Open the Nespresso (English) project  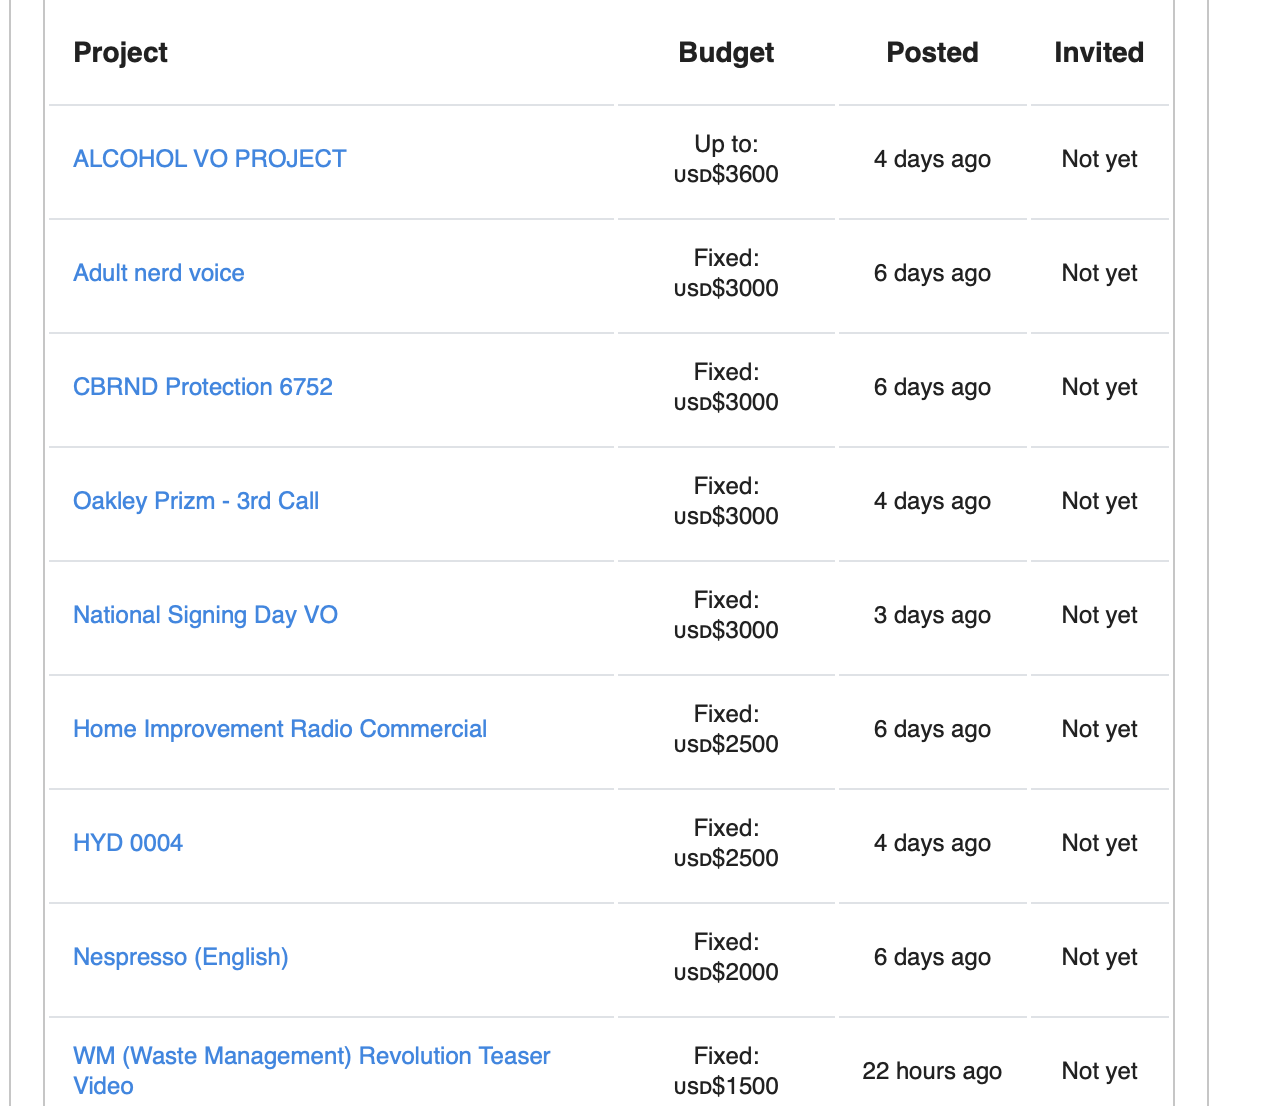click(x=180, y=957)
